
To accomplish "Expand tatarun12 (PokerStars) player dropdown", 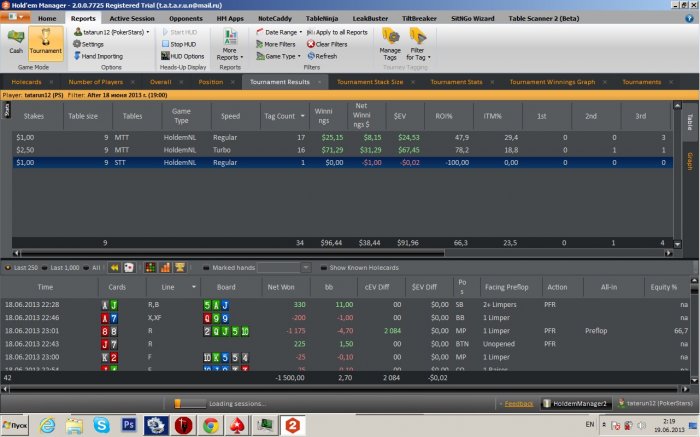I will tap(112, 32).
